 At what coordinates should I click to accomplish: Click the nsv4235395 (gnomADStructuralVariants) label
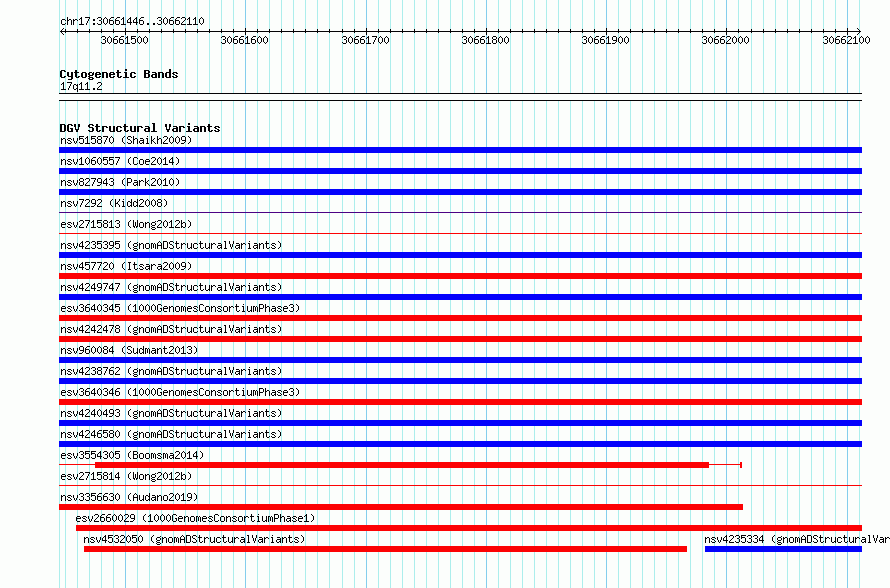(171, 245)
